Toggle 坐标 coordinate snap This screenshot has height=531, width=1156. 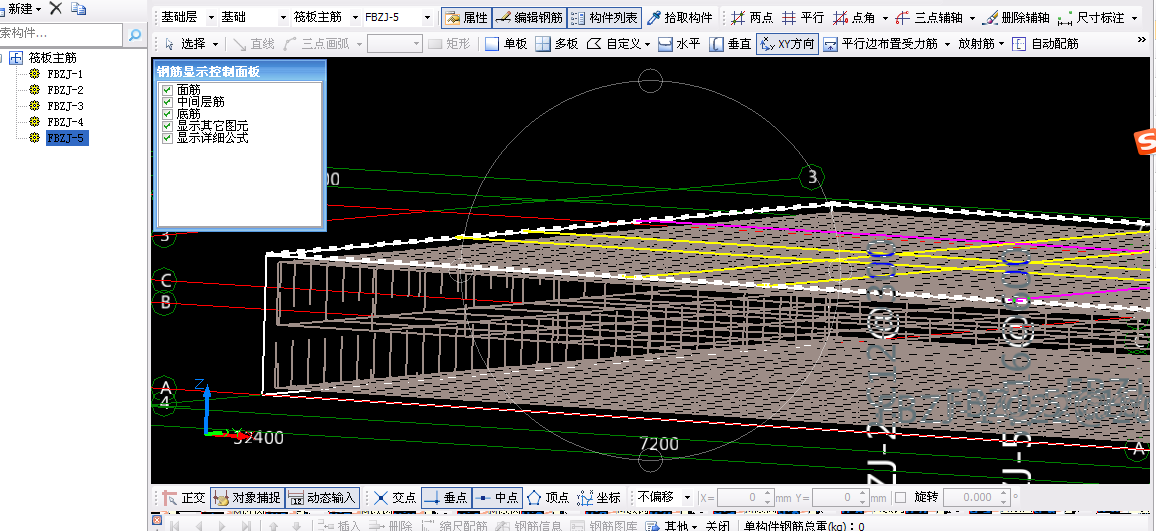599,498
